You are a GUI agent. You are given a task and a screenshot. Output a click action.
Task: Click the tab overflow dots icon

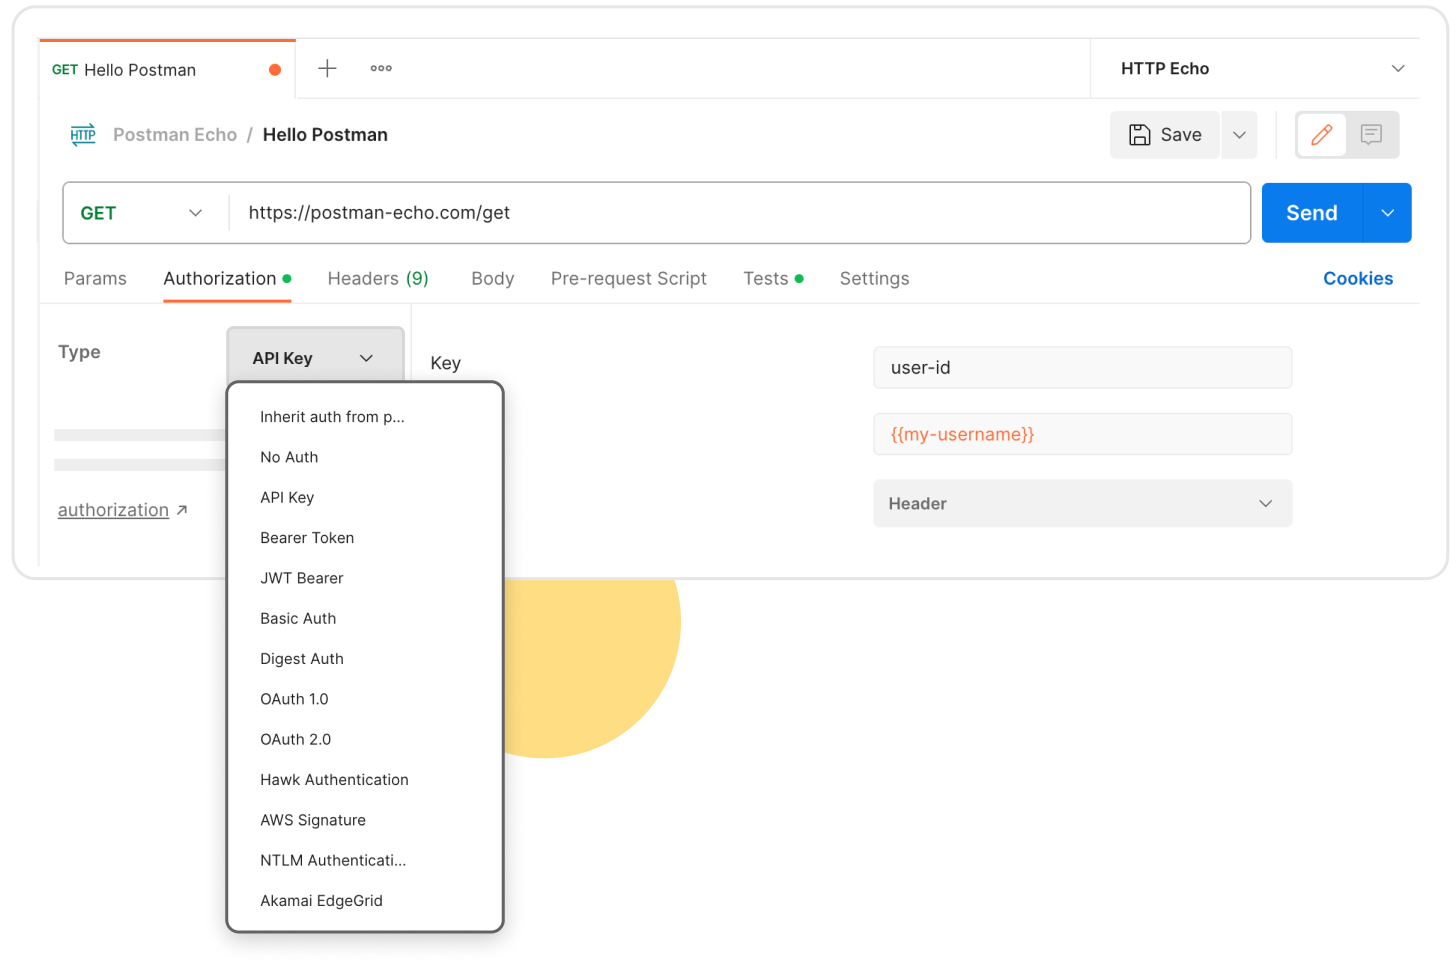point(381,68)
